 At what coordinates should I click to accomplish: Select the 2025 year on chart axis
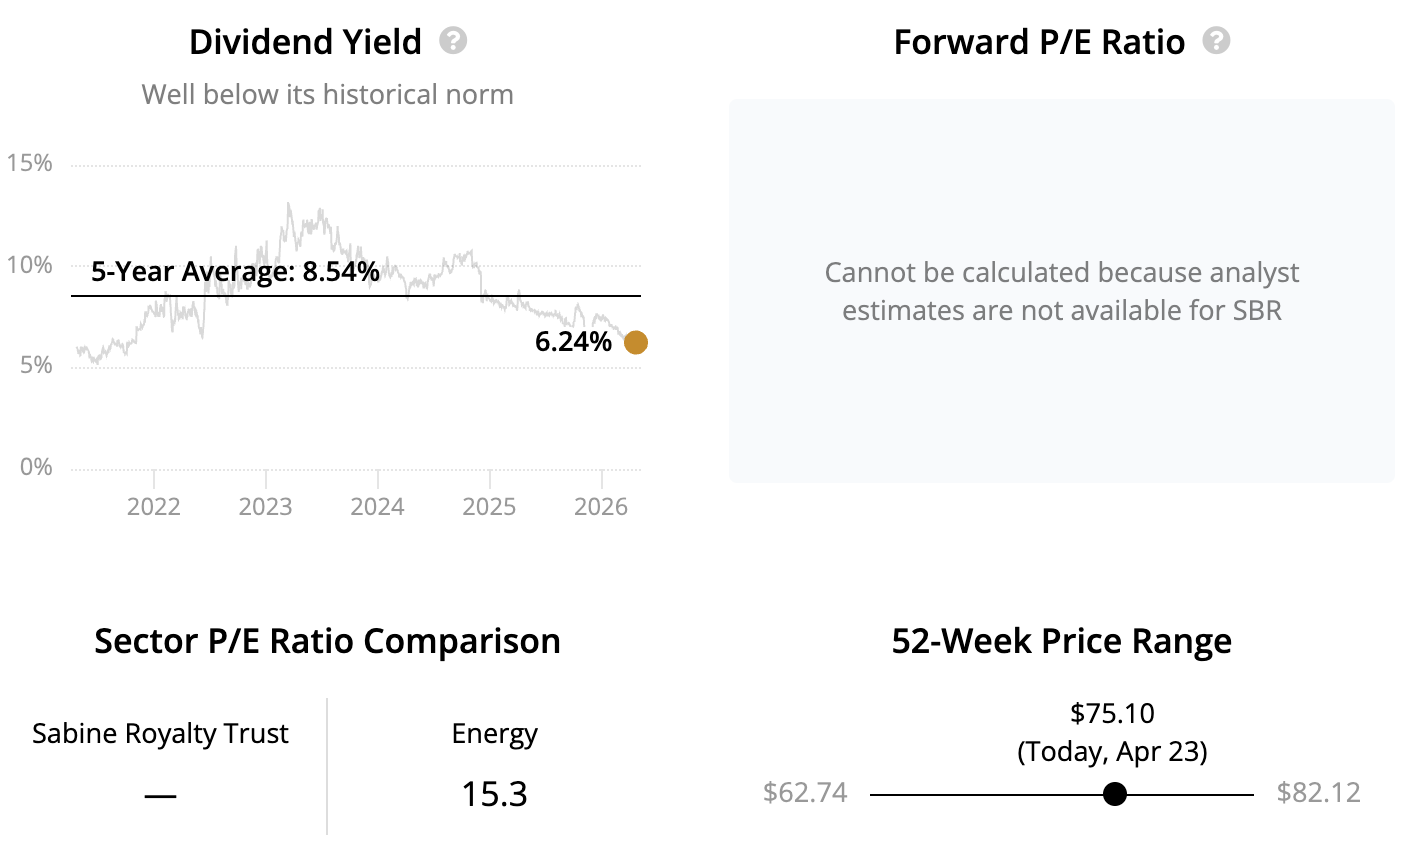click(x=489, y=506)
